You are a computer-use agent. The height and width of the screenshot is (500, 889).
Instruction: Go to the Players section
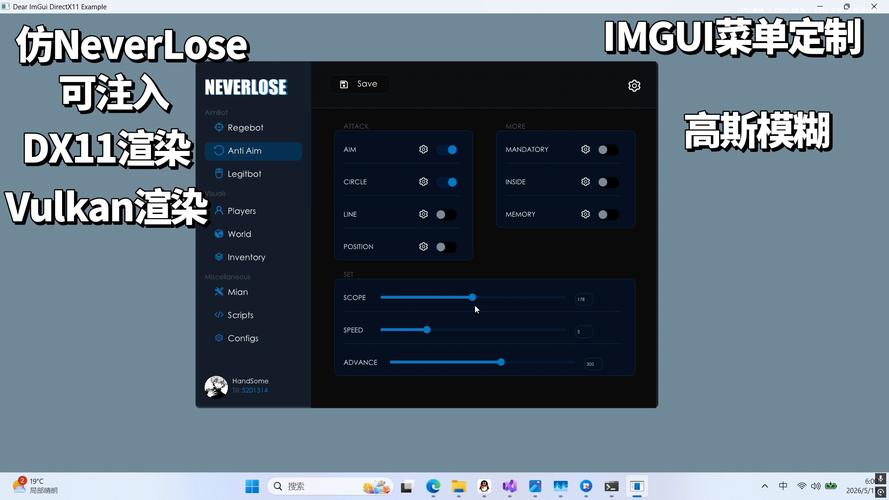click(253, 211)
